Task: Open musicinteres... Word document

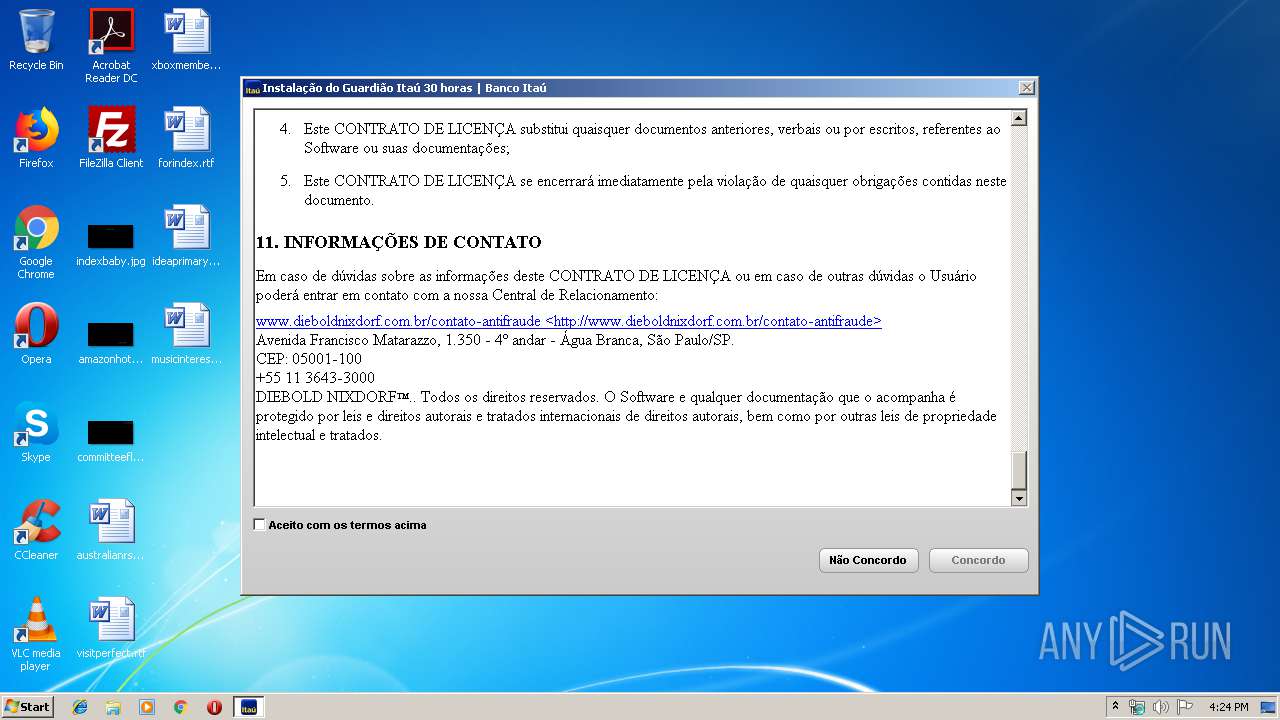Action: click(x=186, y=334)
